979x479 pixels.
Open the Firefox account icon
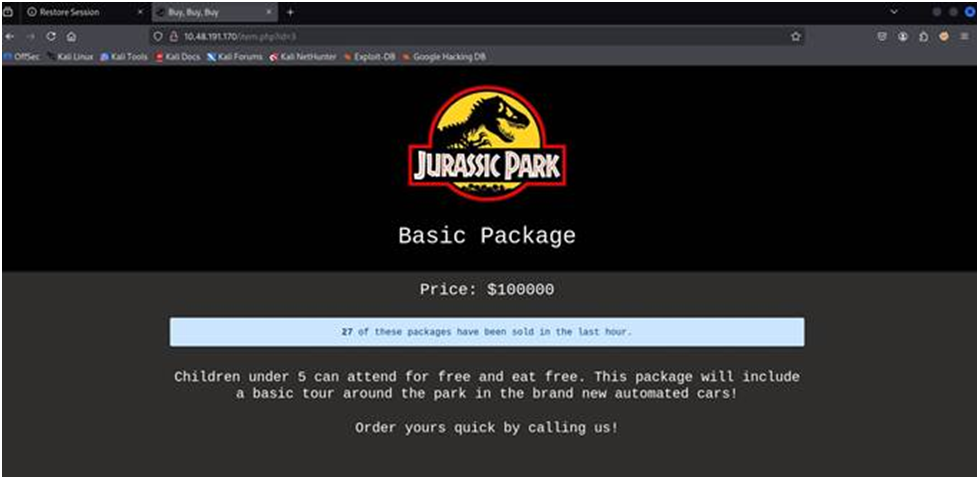903,37
